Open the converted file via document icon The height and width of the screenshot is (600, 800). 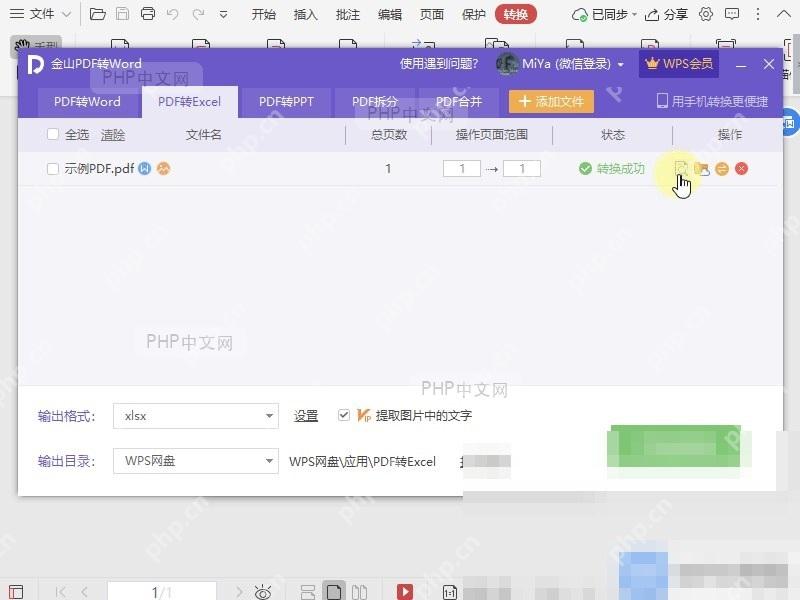(681, 168)
